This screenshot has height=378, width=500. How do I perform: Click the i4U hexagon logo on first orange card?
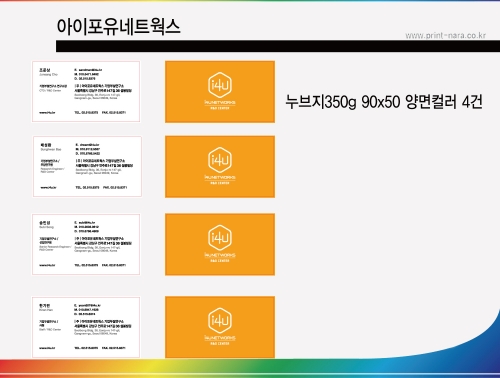pos(220,85)
